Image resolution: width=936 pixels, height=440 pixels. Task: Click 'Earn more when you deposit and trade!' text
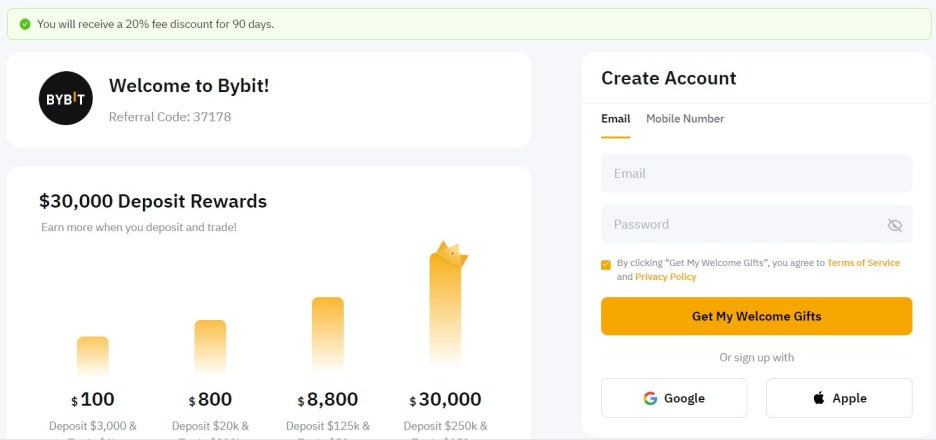139,227
